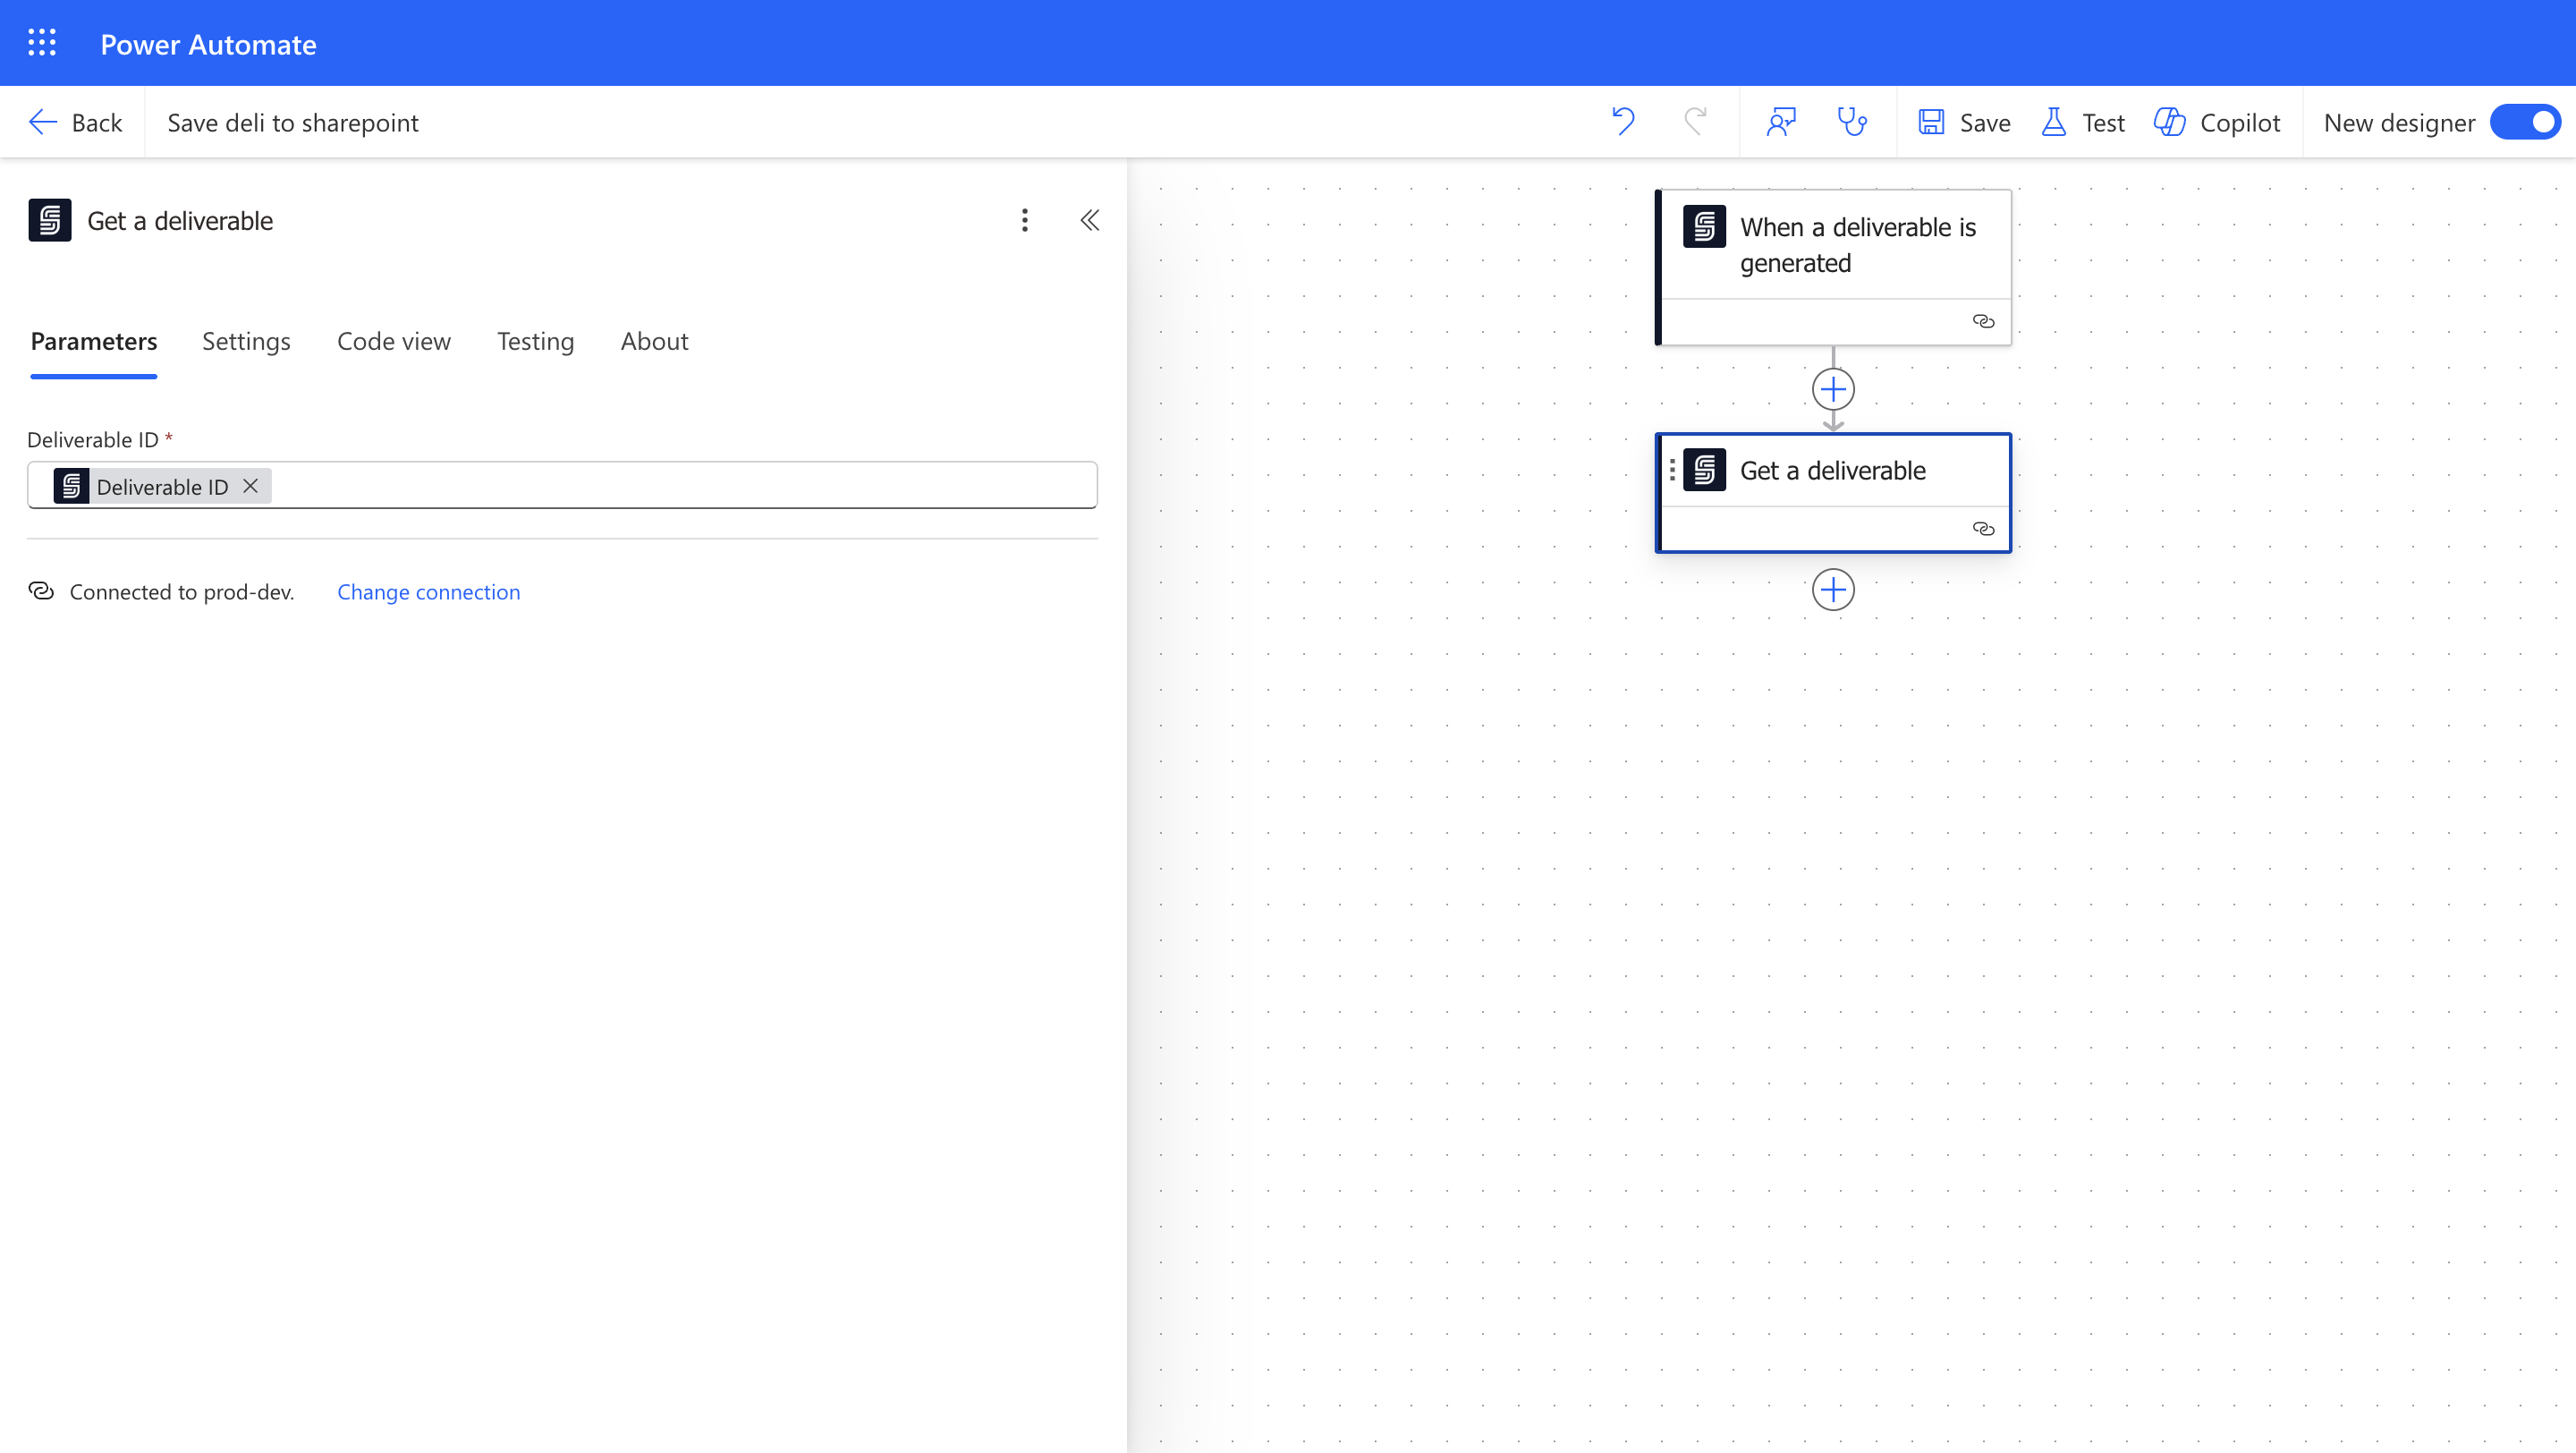
Task: Click the Test flask button
Action: tap(2083, 122)
